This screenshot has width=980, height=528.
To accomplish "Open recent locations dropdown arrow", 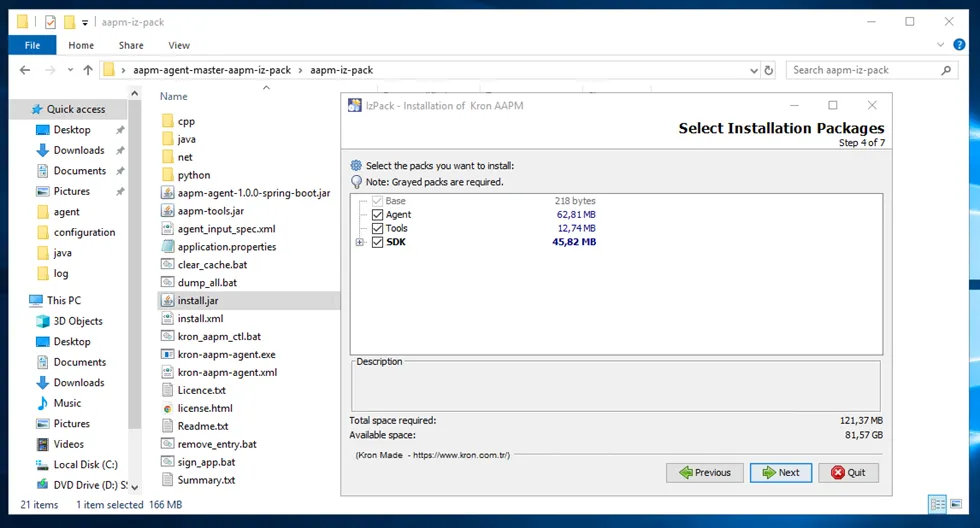I will click(70, 70).
